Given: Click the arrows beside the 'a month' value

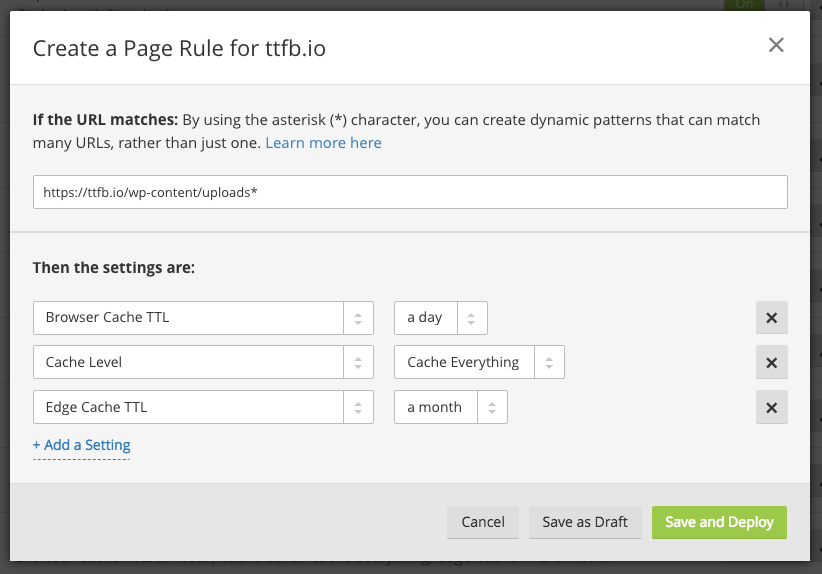Looking at the screenshot, I should click(492, 407).
